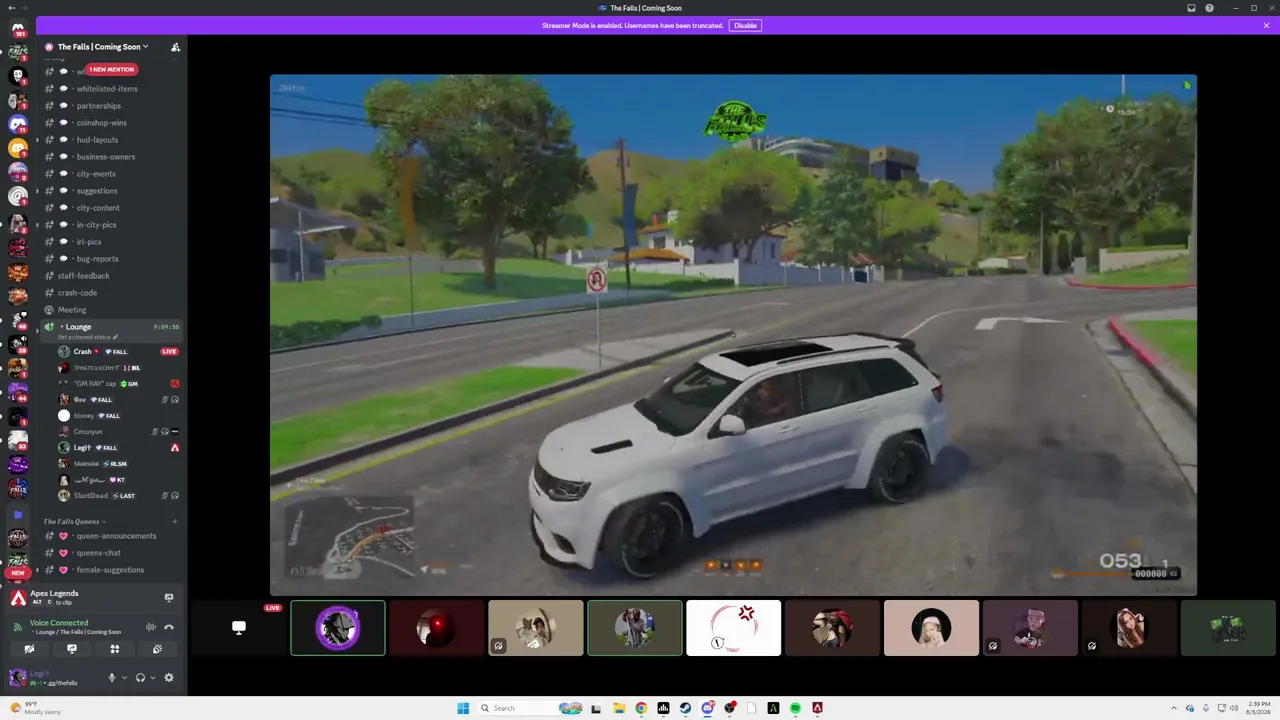Open microphone input options arrow
Screen dimensions: 1280x720
pos(124,678)
